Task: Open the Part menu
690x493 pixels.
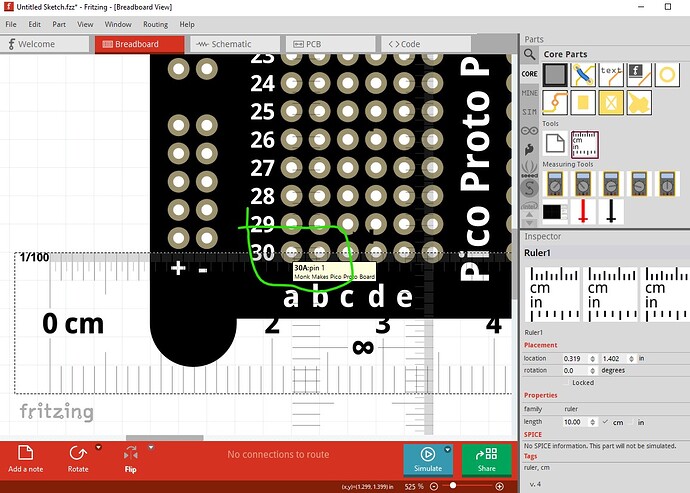Action: [x=59, y=24]
